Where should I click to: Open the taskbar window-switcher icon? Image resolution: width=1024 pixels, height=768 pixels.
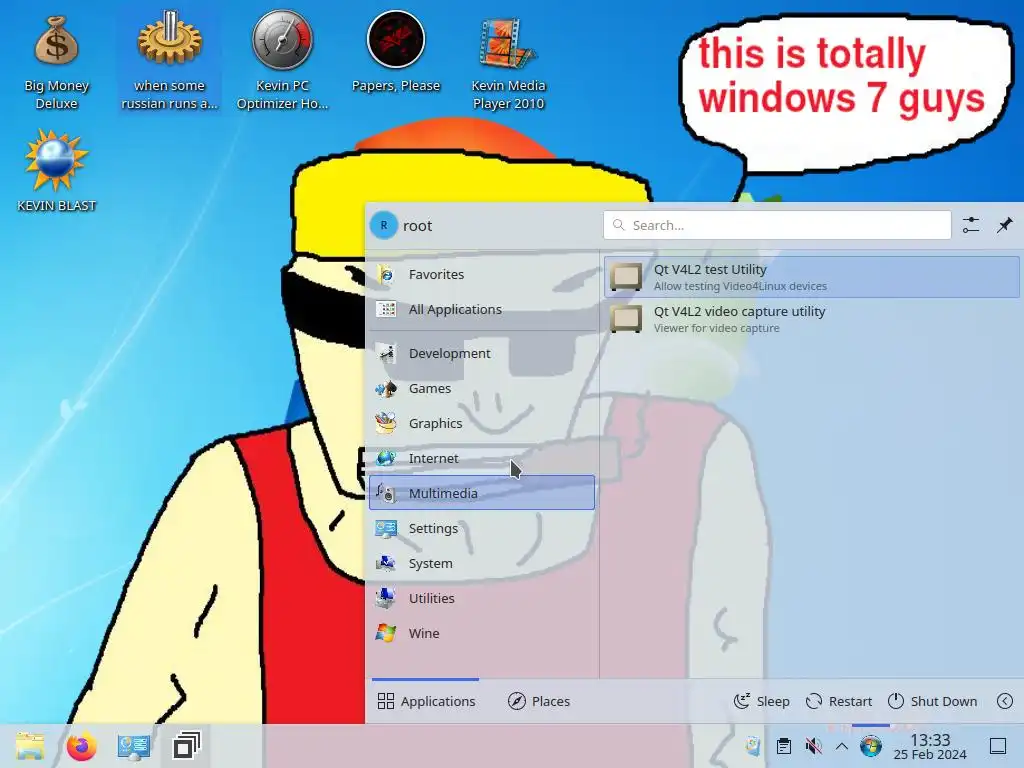(186, 746)
